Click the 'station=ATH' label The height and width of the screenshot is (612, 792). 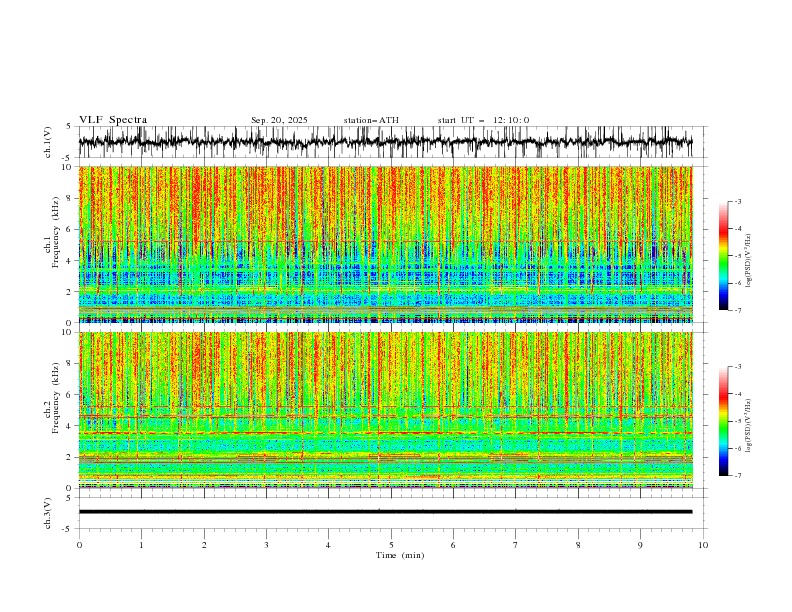(371, 120)
